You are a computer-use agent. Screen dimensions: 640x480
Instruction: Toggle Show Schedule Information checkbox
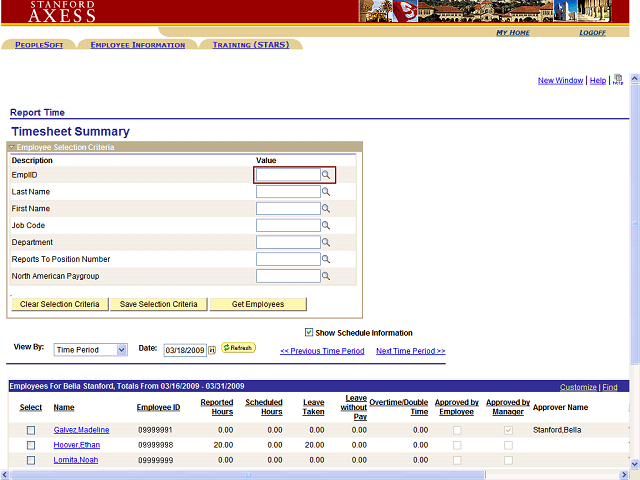309,333
